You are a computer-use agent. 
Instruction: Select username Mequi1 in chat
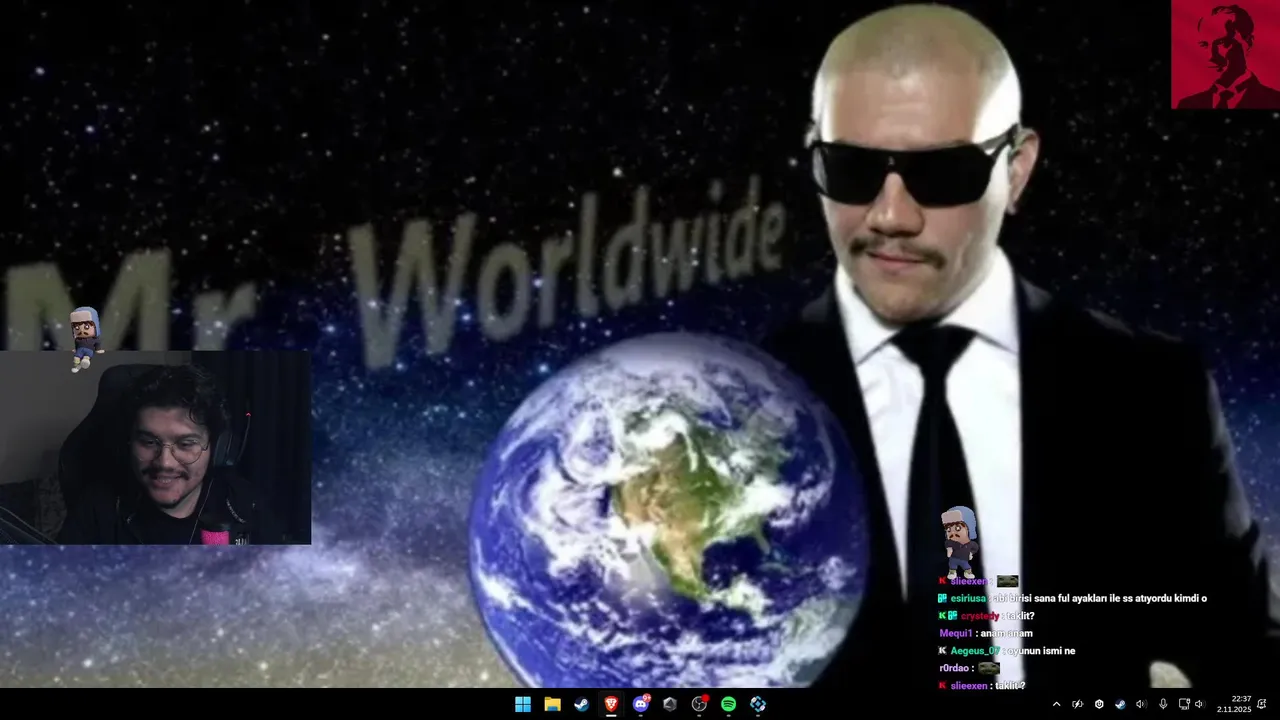click(x=956, y=633)
